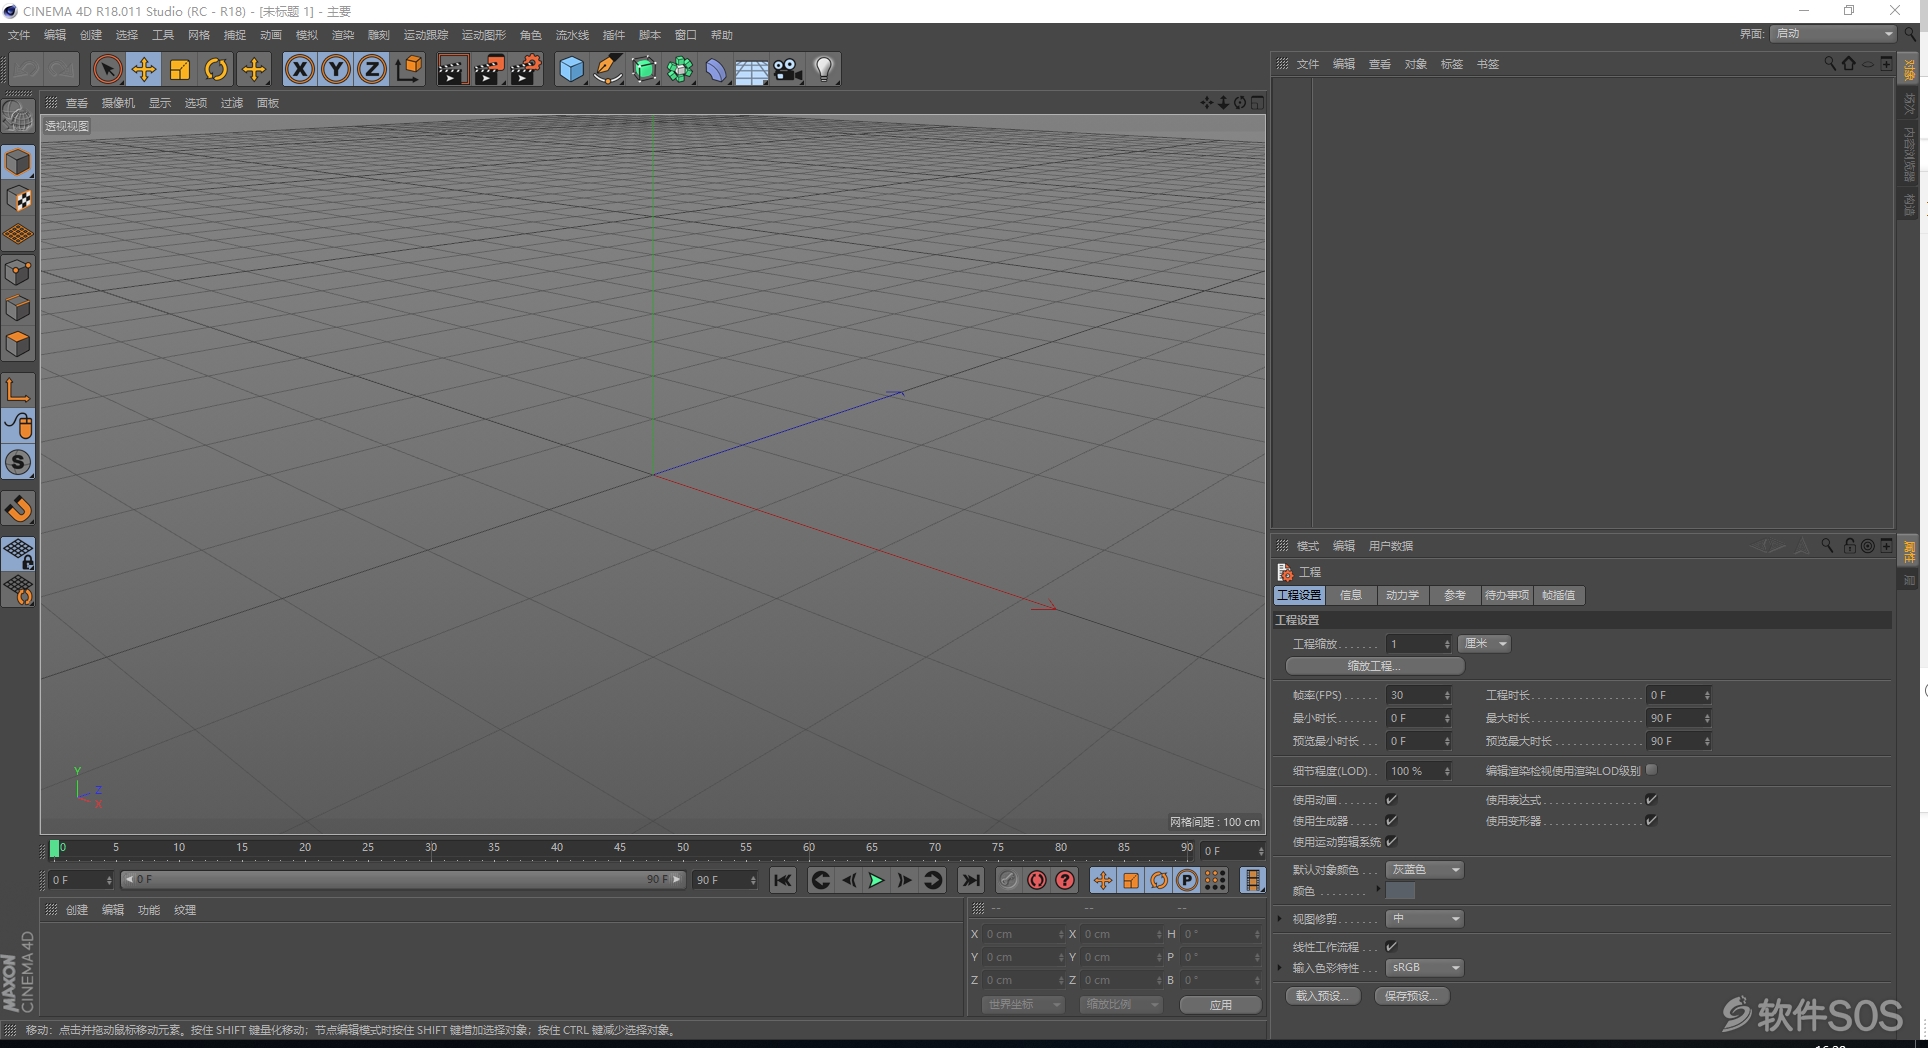Switch to Texture mode checkered icon
Viewport: 1928px width, 1048px height.
[18, 199]
